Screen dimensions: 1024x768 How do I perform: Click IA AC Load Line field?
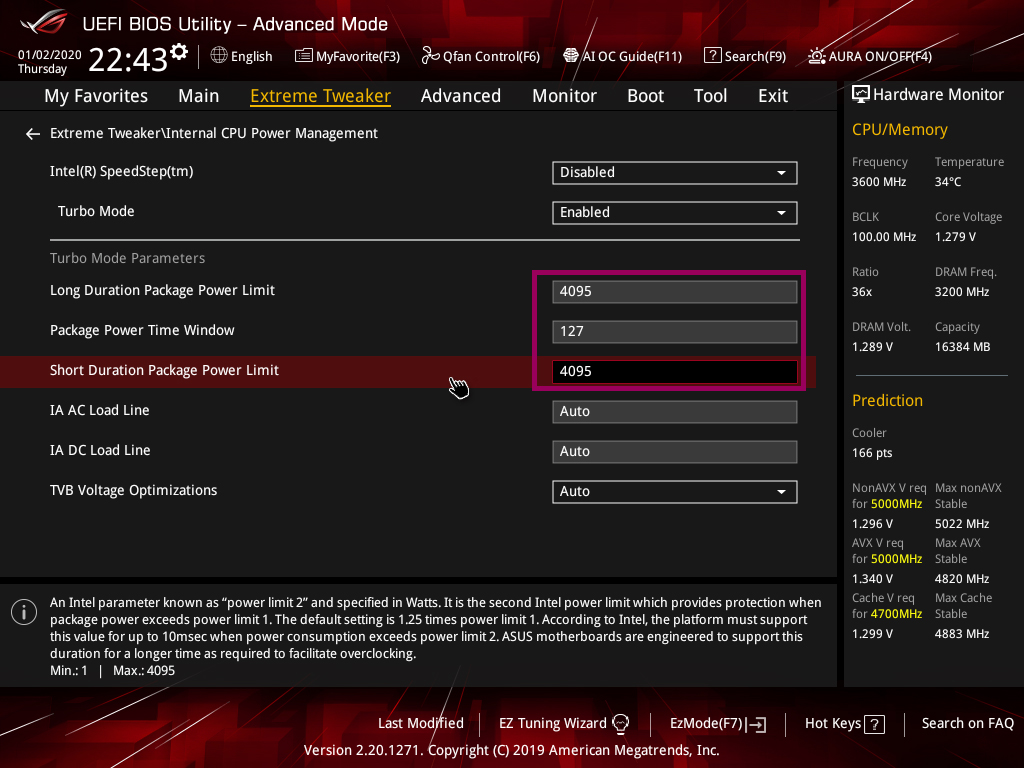675,411
